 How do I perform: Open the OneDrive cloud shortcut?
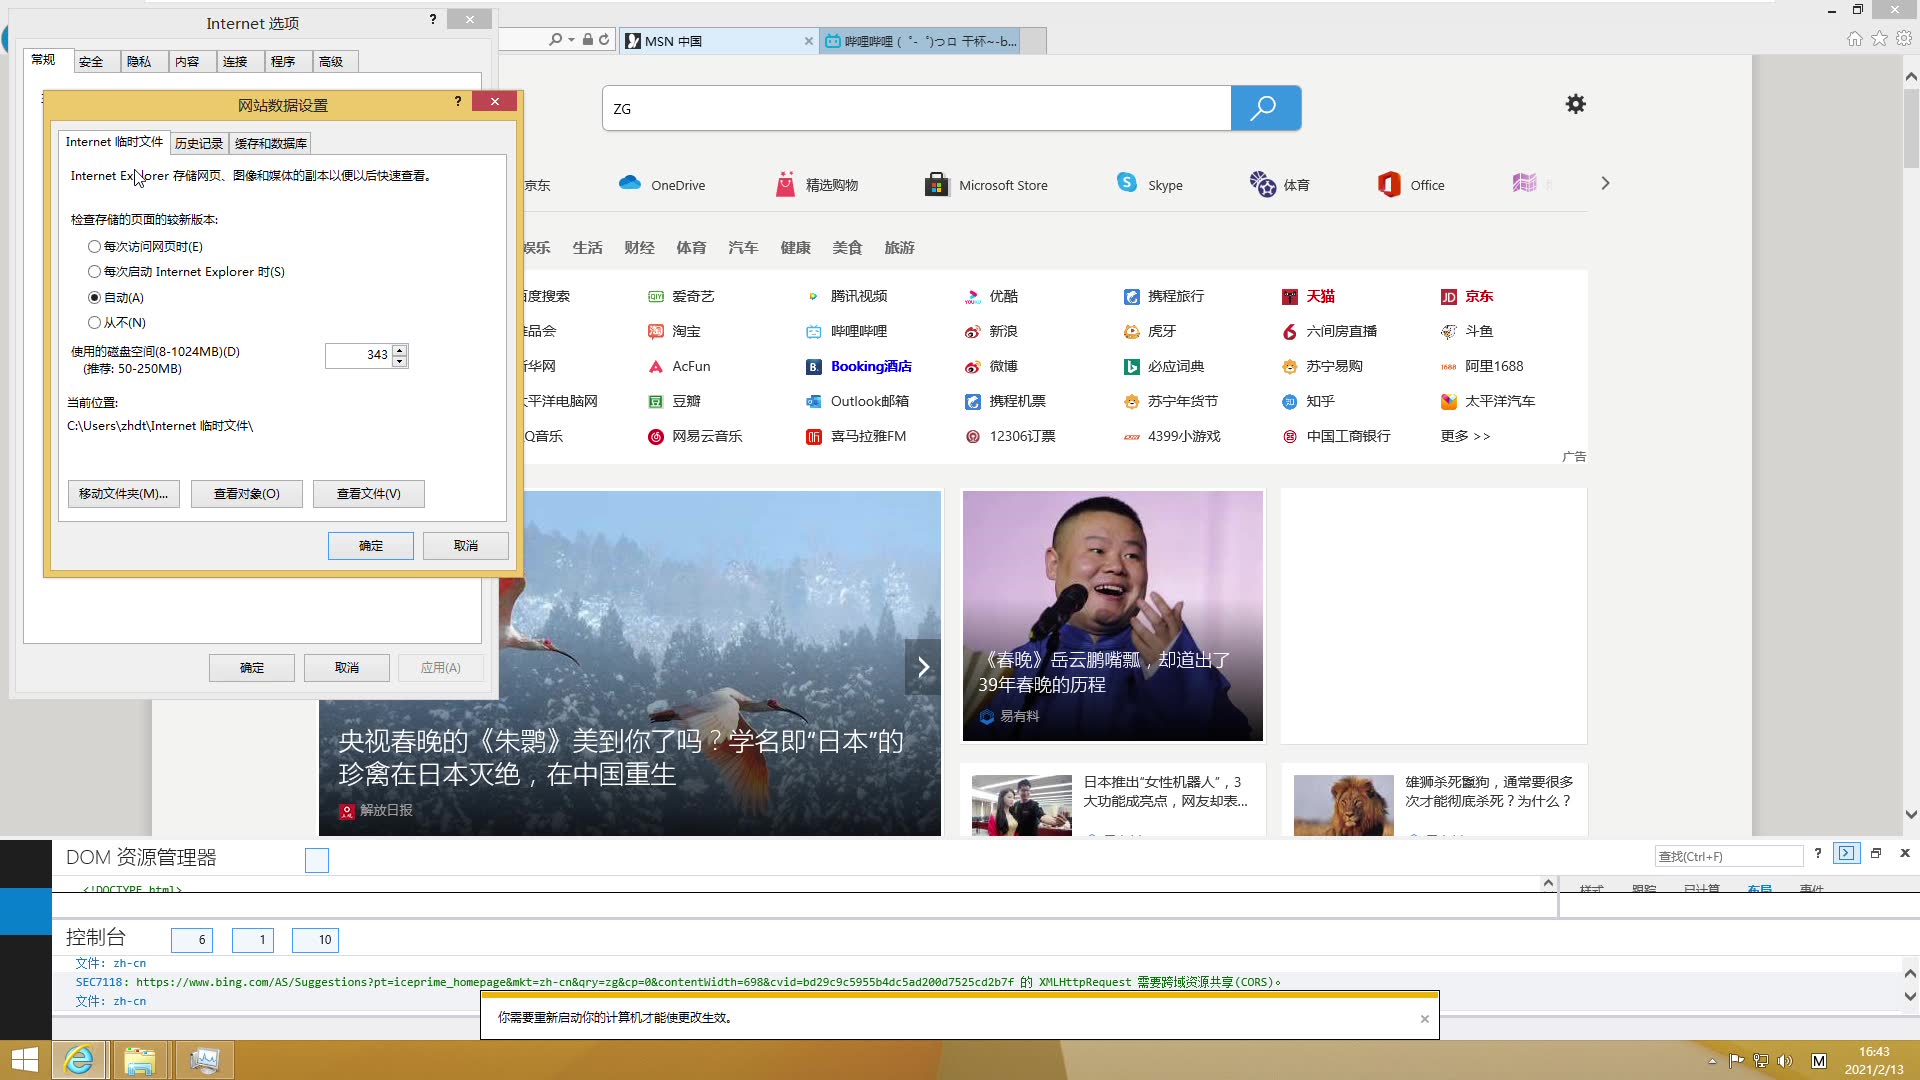tap(630, 183)
